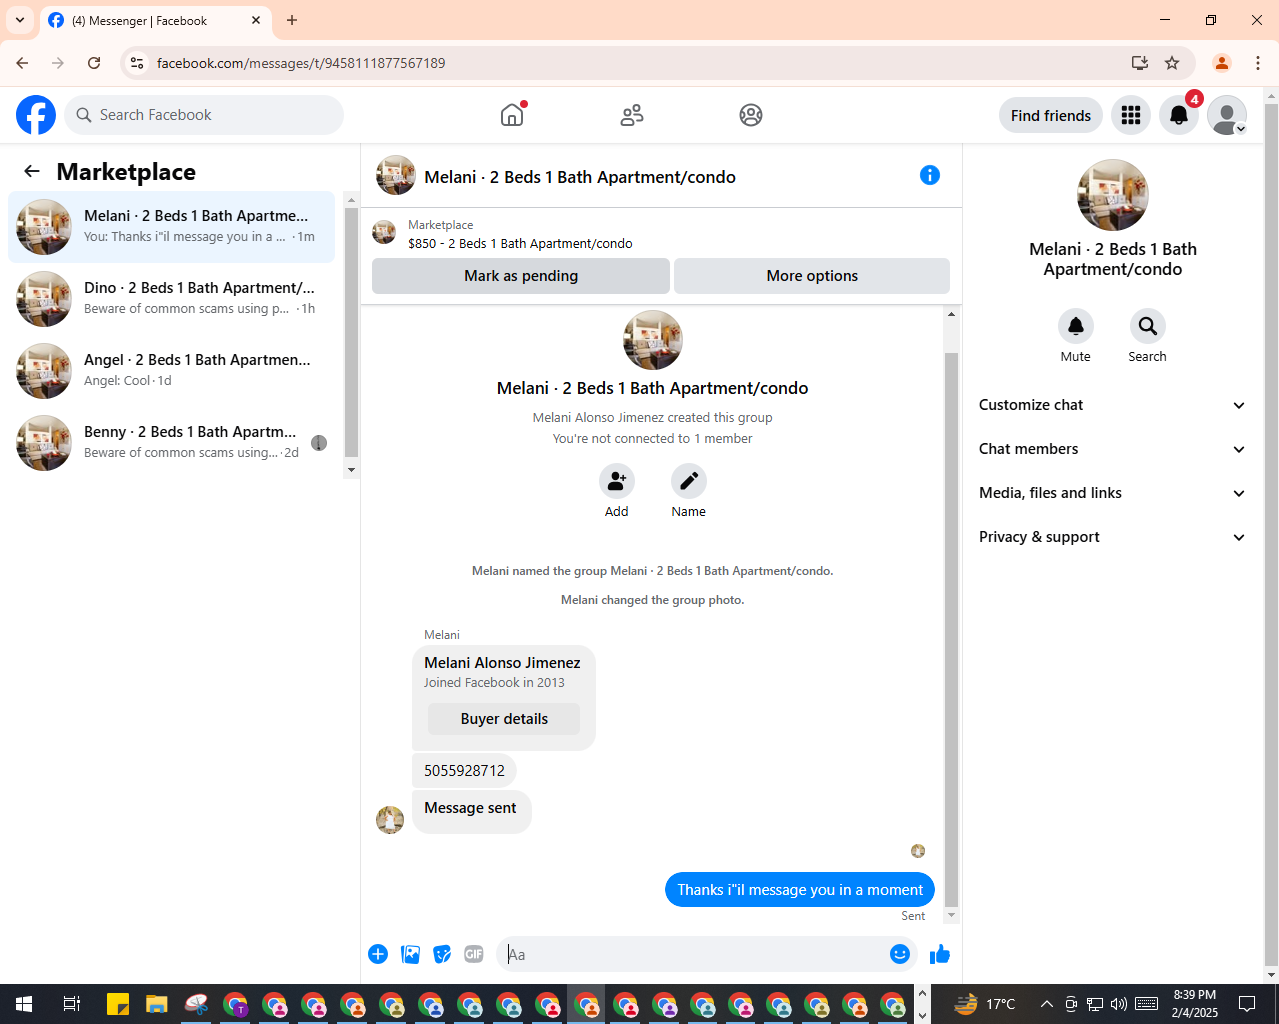Open Benny conversation in the list
The image size is (1279, 1024).
172,443
